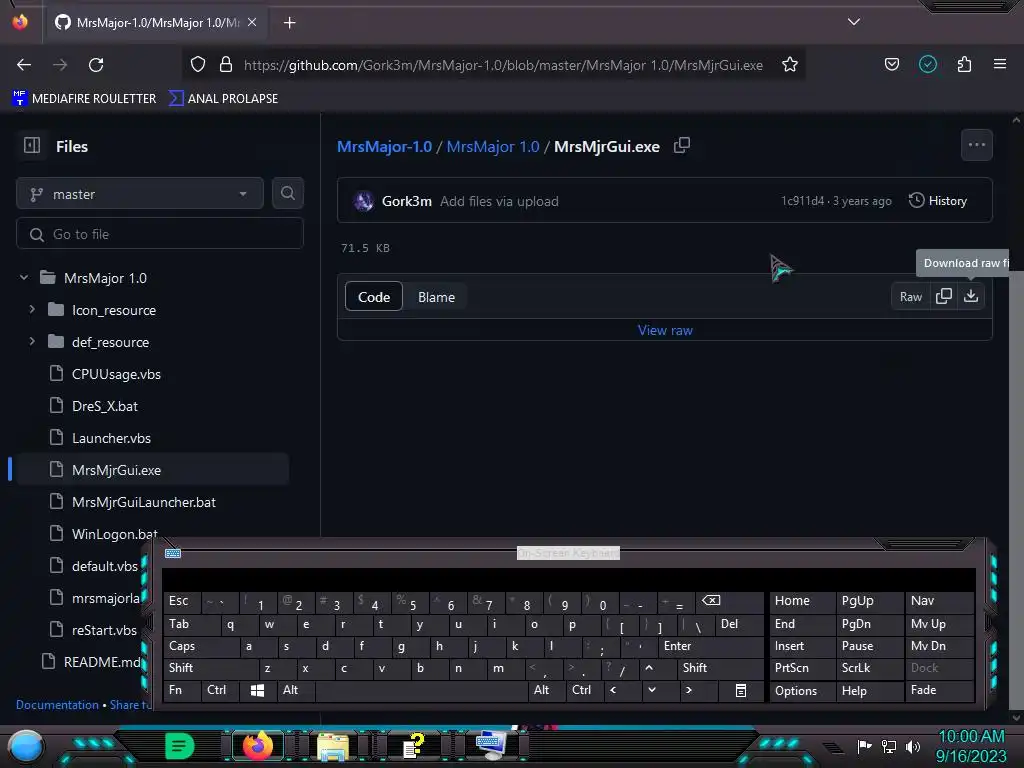This screenshot has width=1024, height=768.
Task: Bookmark this page with star icon
Action: tap(790, 65)
